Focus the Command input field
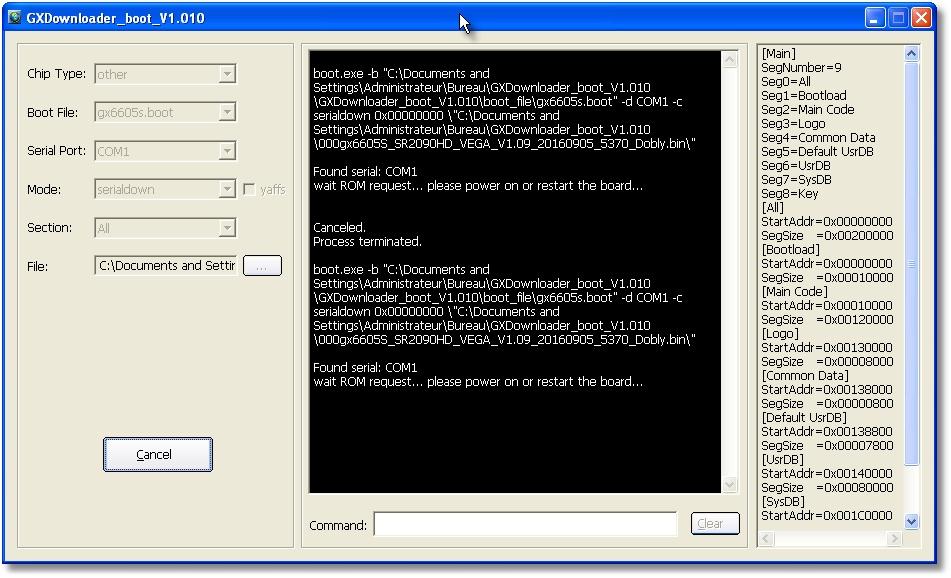 pos(525,524)
